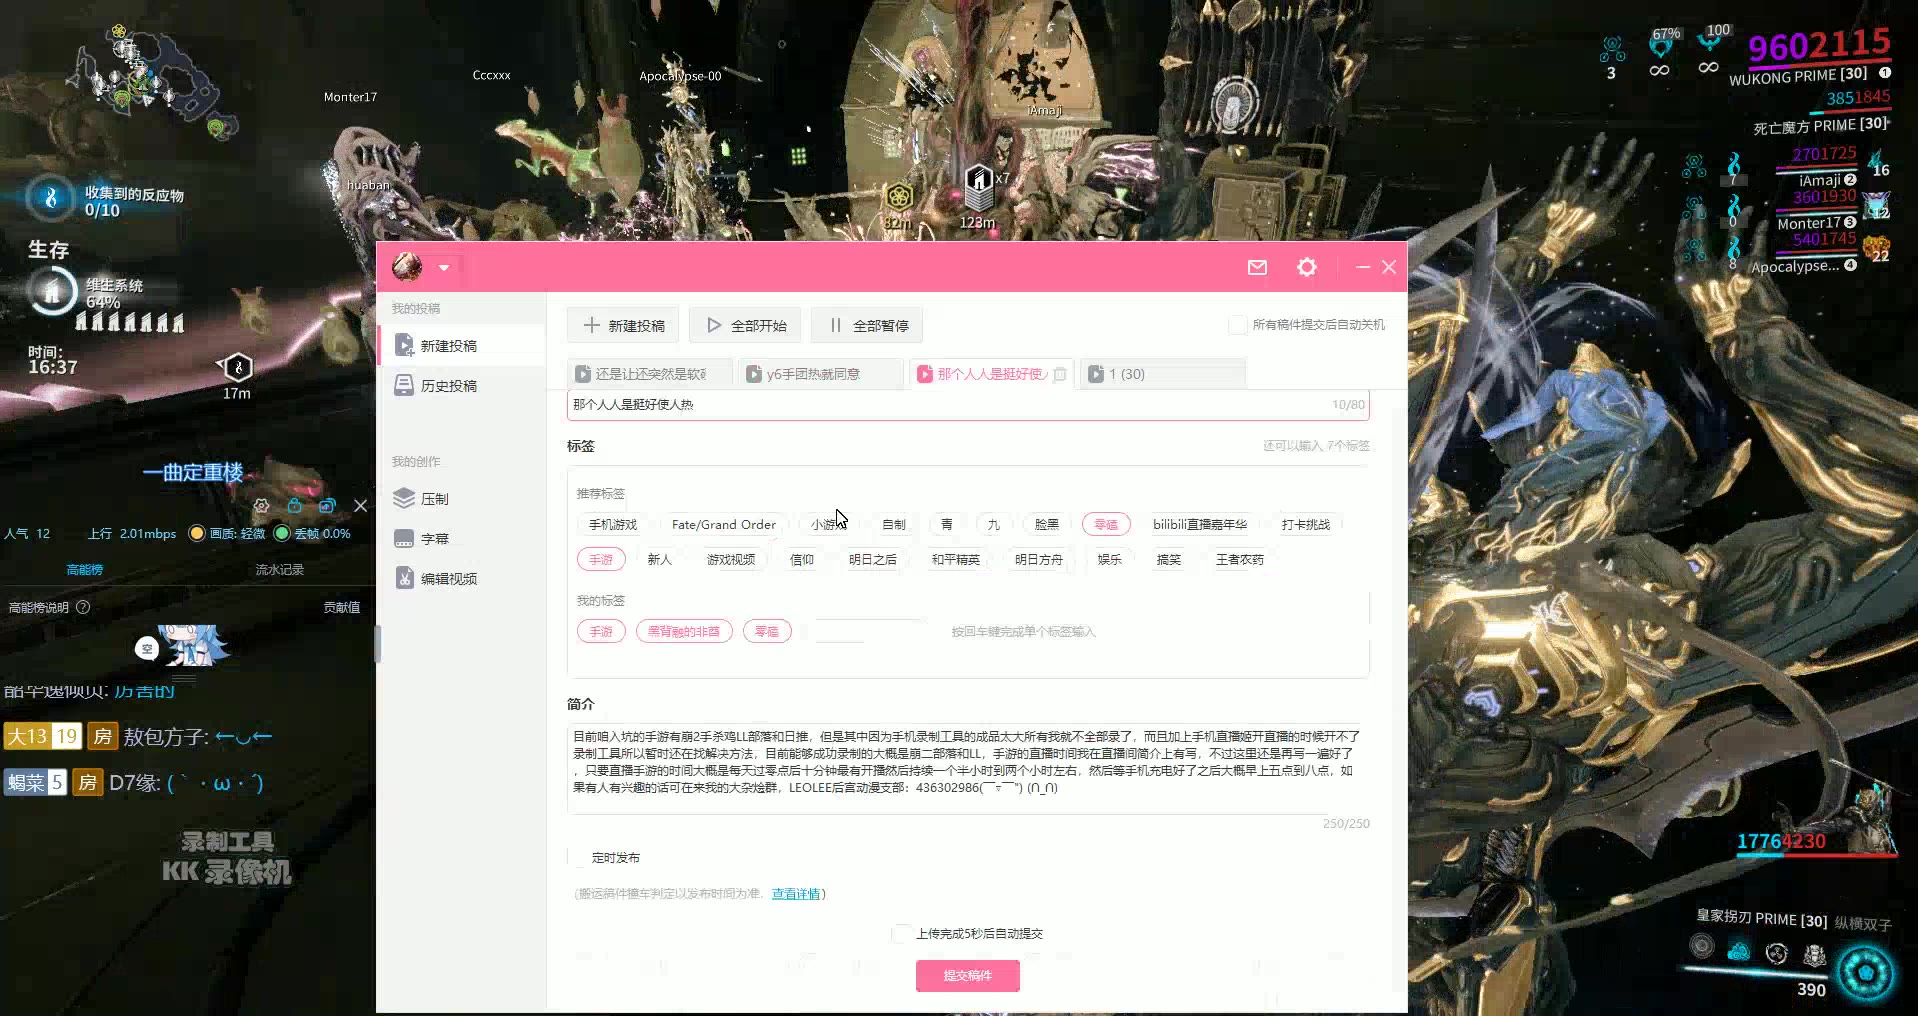Click the user avatar in the header
The width and height of the screenshot is (1918, 1016).
[x=407, y=267]
